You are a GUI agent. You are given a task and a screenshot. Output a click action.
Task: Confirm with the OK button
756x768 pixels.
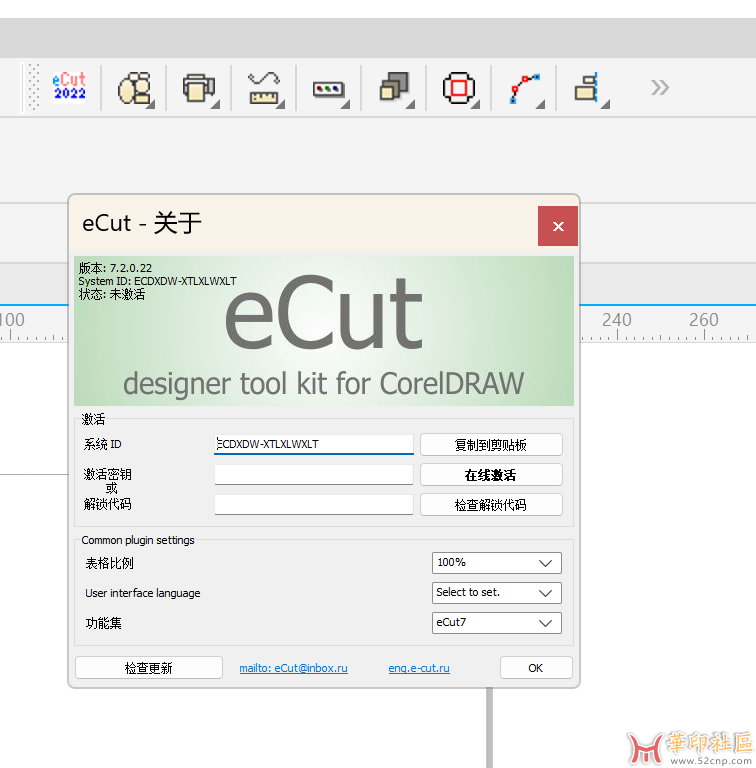(x=536, y=668)
